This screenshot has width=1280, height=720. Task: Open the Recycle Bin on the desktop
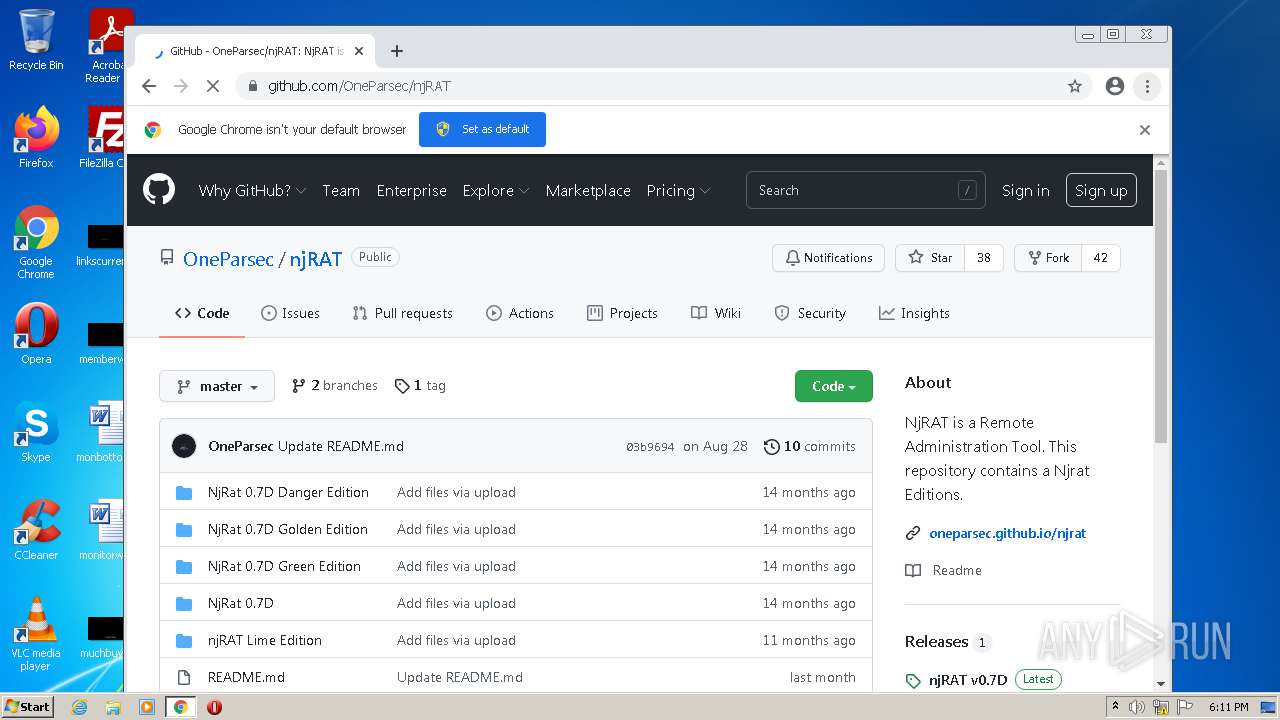click(x=36, y=40)
